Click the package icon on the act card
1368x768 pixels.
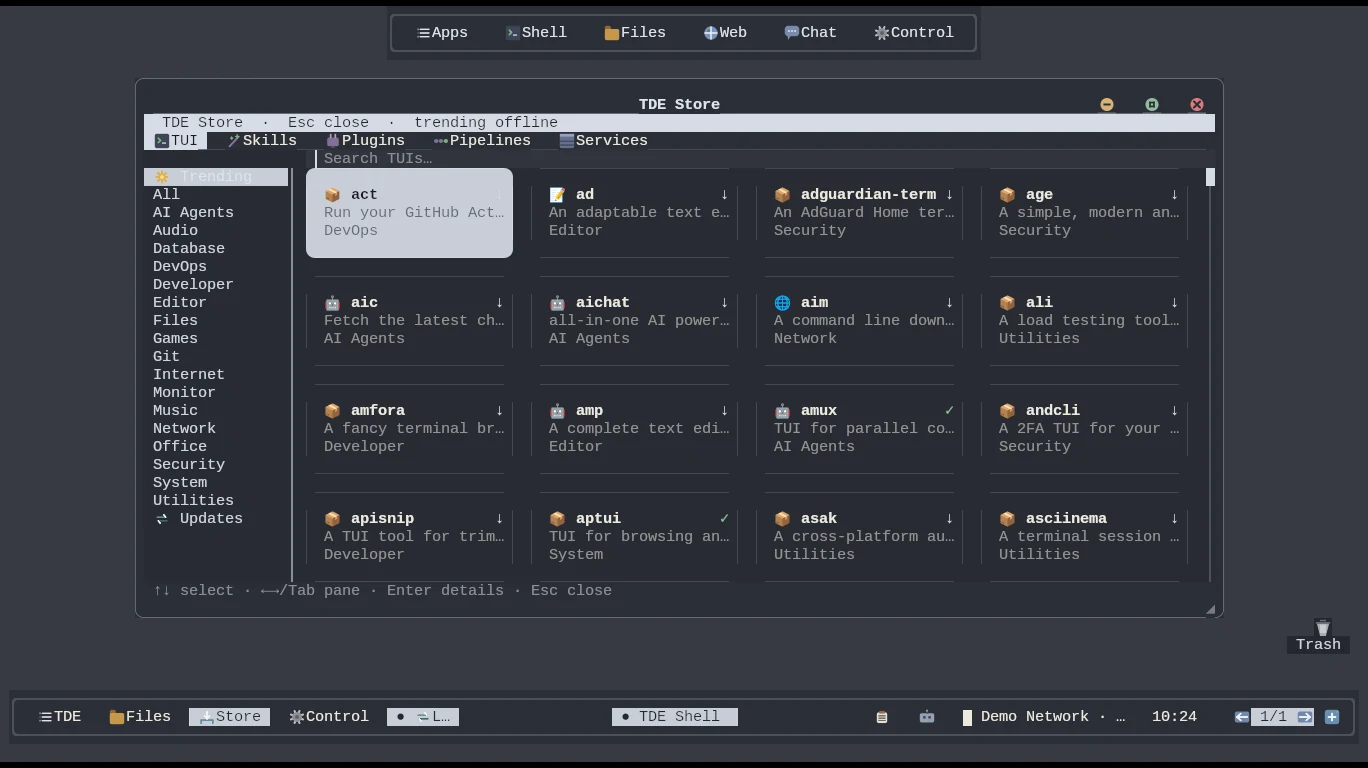[333, 195]
